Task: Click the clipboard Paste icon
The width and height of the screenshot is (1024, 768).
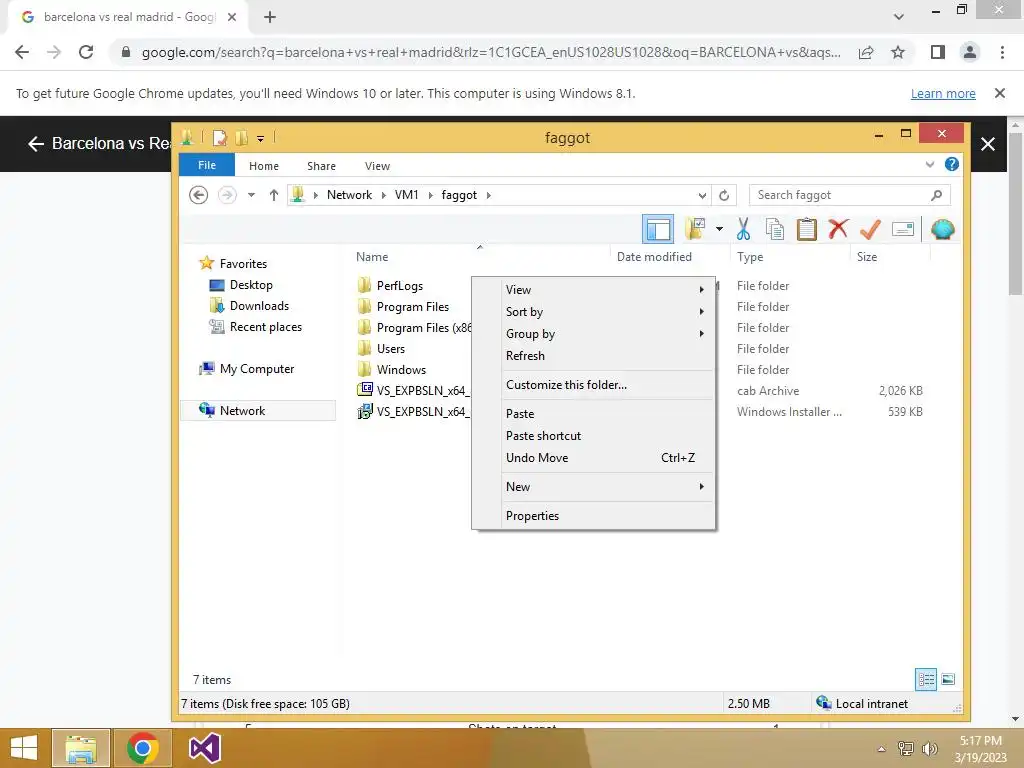Action: [x=807, y=229]
